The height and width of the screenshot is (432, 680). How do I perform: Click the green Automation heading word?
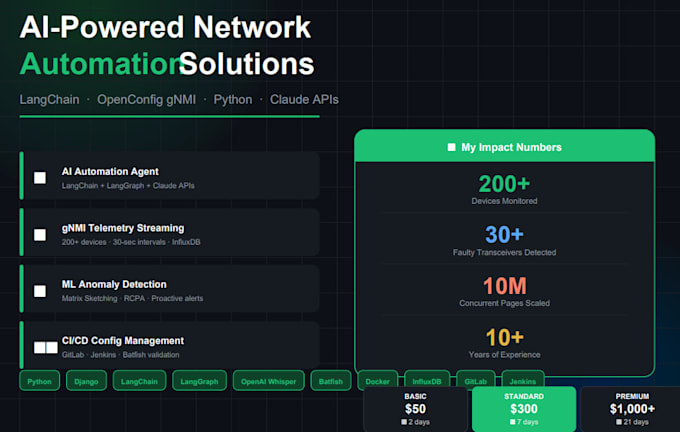(102, 64)
